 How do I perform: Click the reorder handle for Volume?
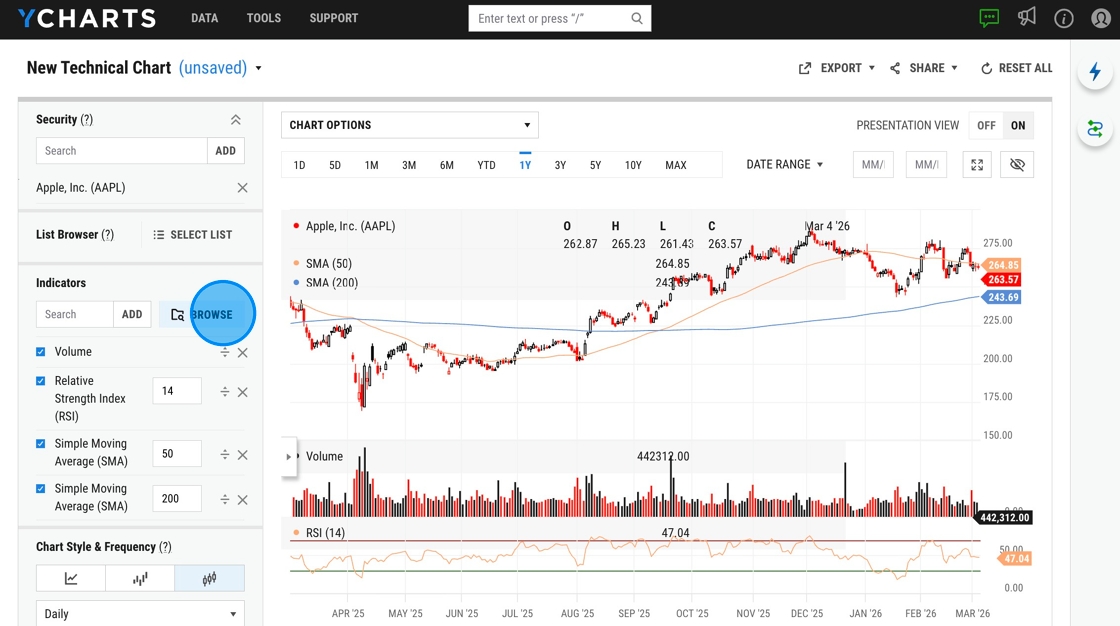point(224,353)
